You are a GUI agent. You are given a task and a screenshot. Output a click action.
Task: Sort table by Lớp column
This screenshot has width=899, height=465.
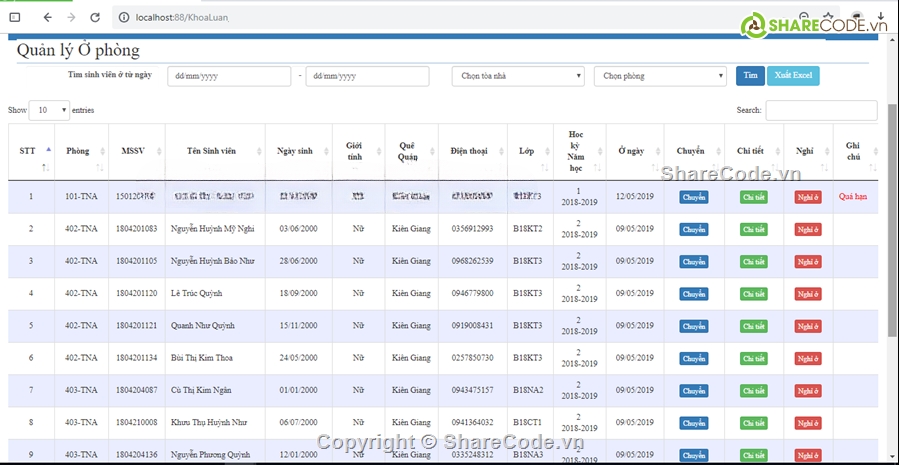click(530, 152)
